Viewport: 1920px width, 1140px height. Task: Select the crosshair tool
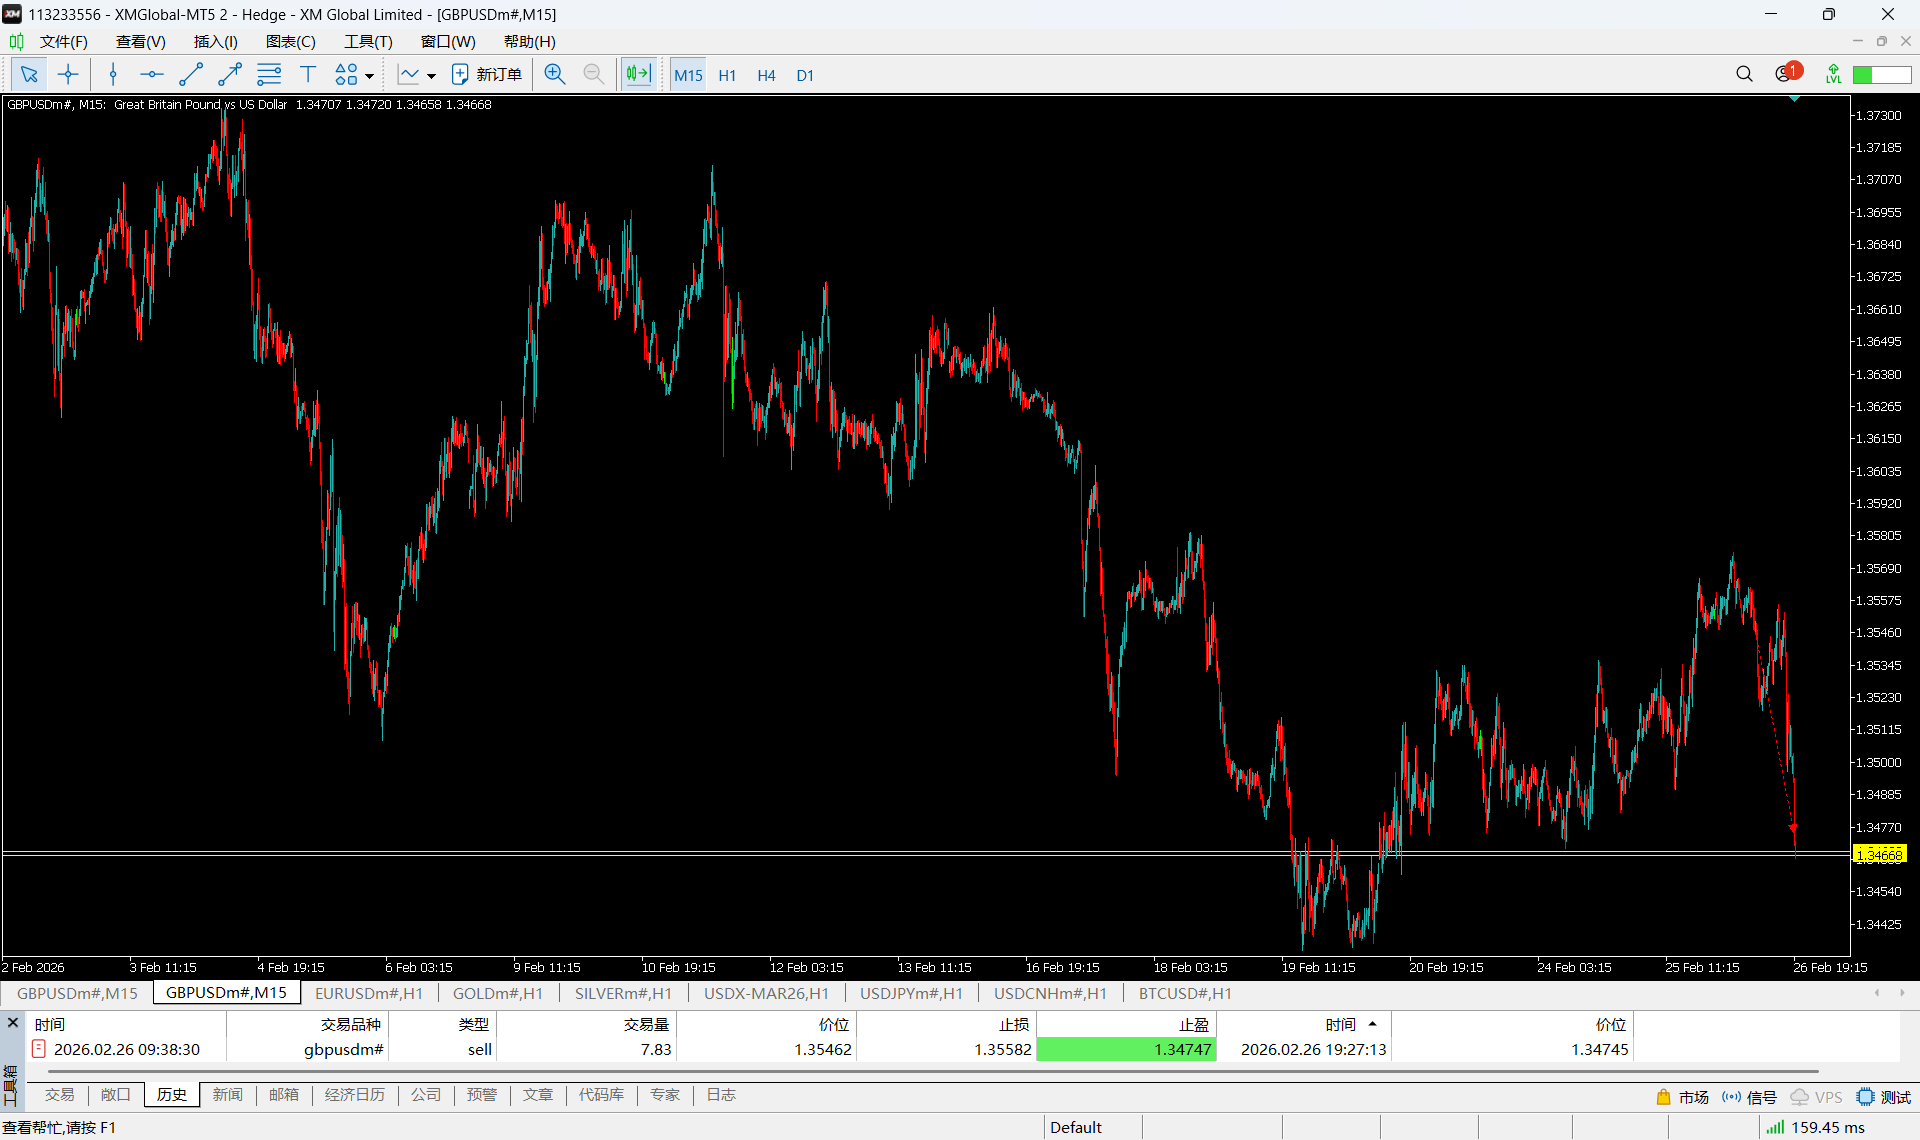[x=68, y=75]
